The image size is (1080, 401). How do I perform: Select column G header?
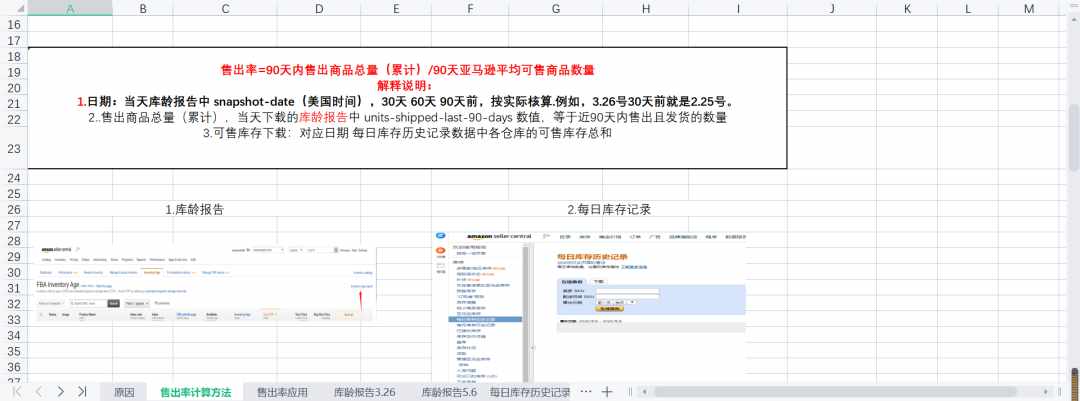pos(555,8)
